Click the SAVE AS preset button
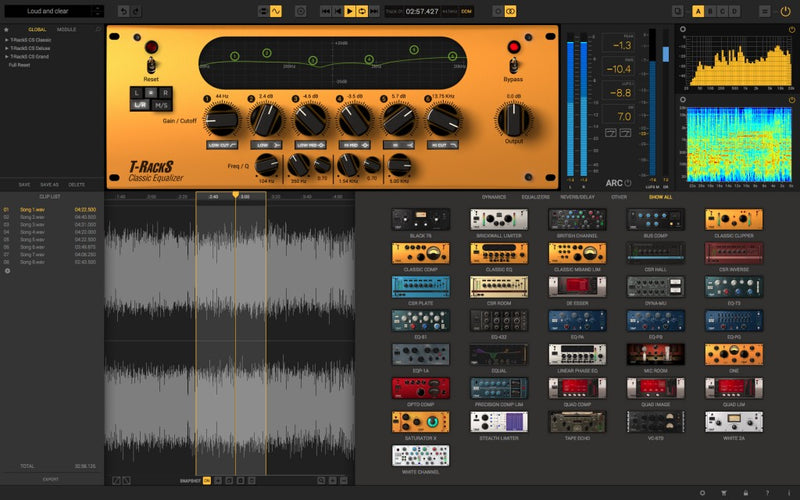This screenshot has height=500, width=800. click(49, 185)
